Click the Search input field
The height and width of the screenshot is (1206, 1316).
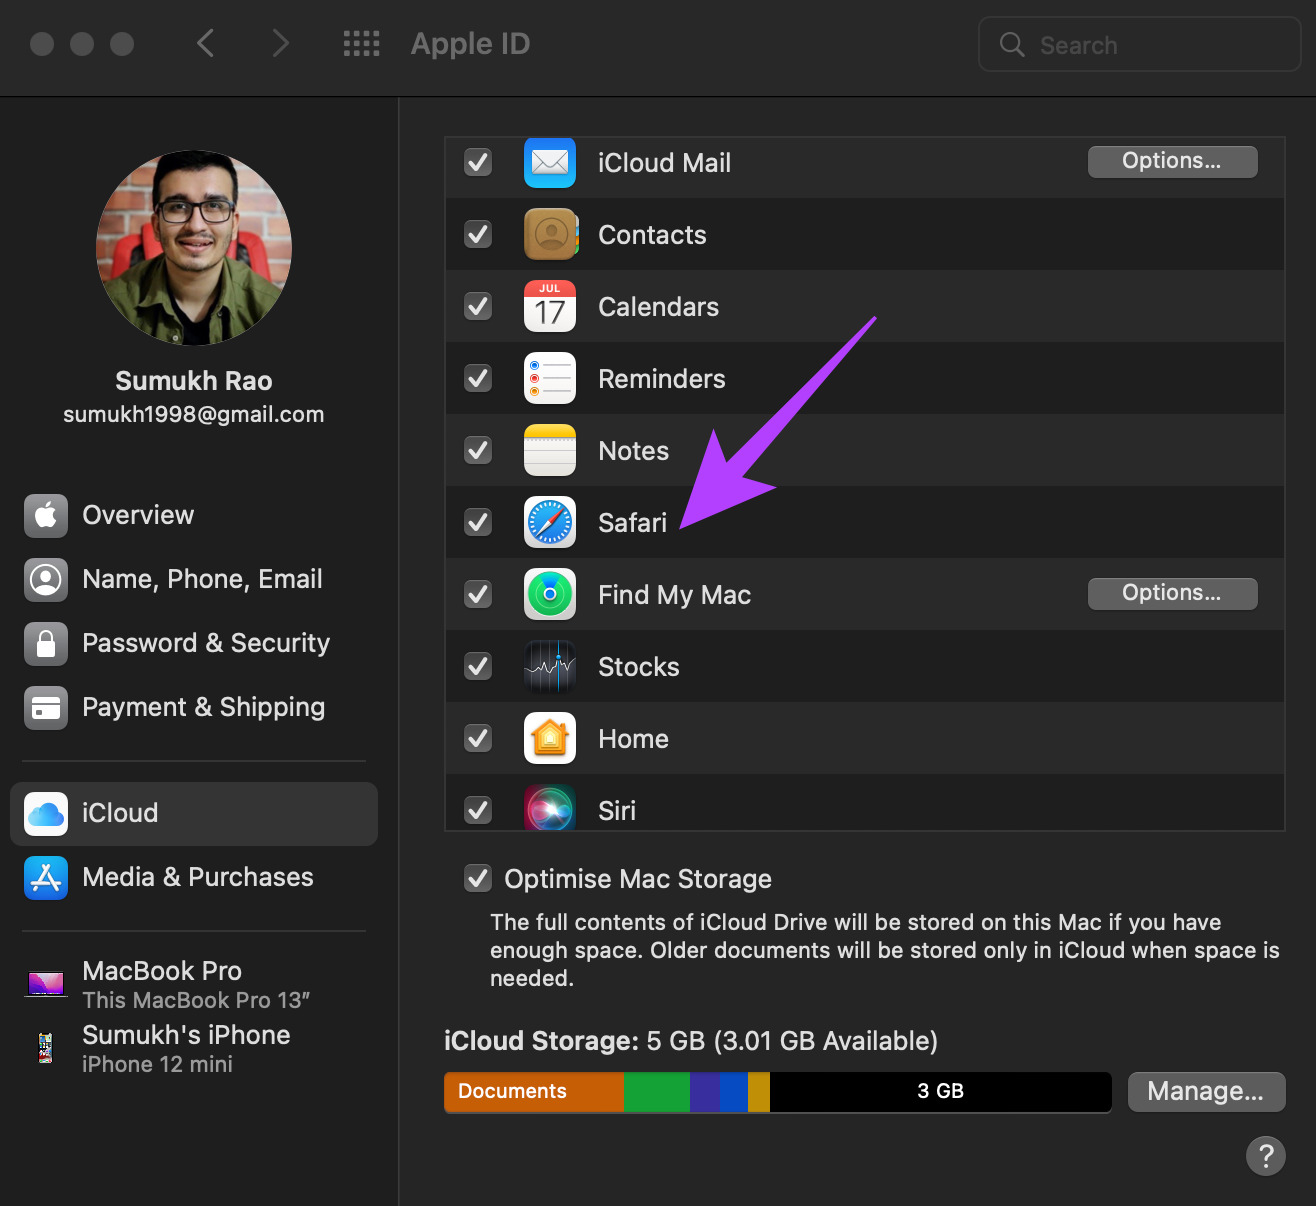[x=1140, y=44]
